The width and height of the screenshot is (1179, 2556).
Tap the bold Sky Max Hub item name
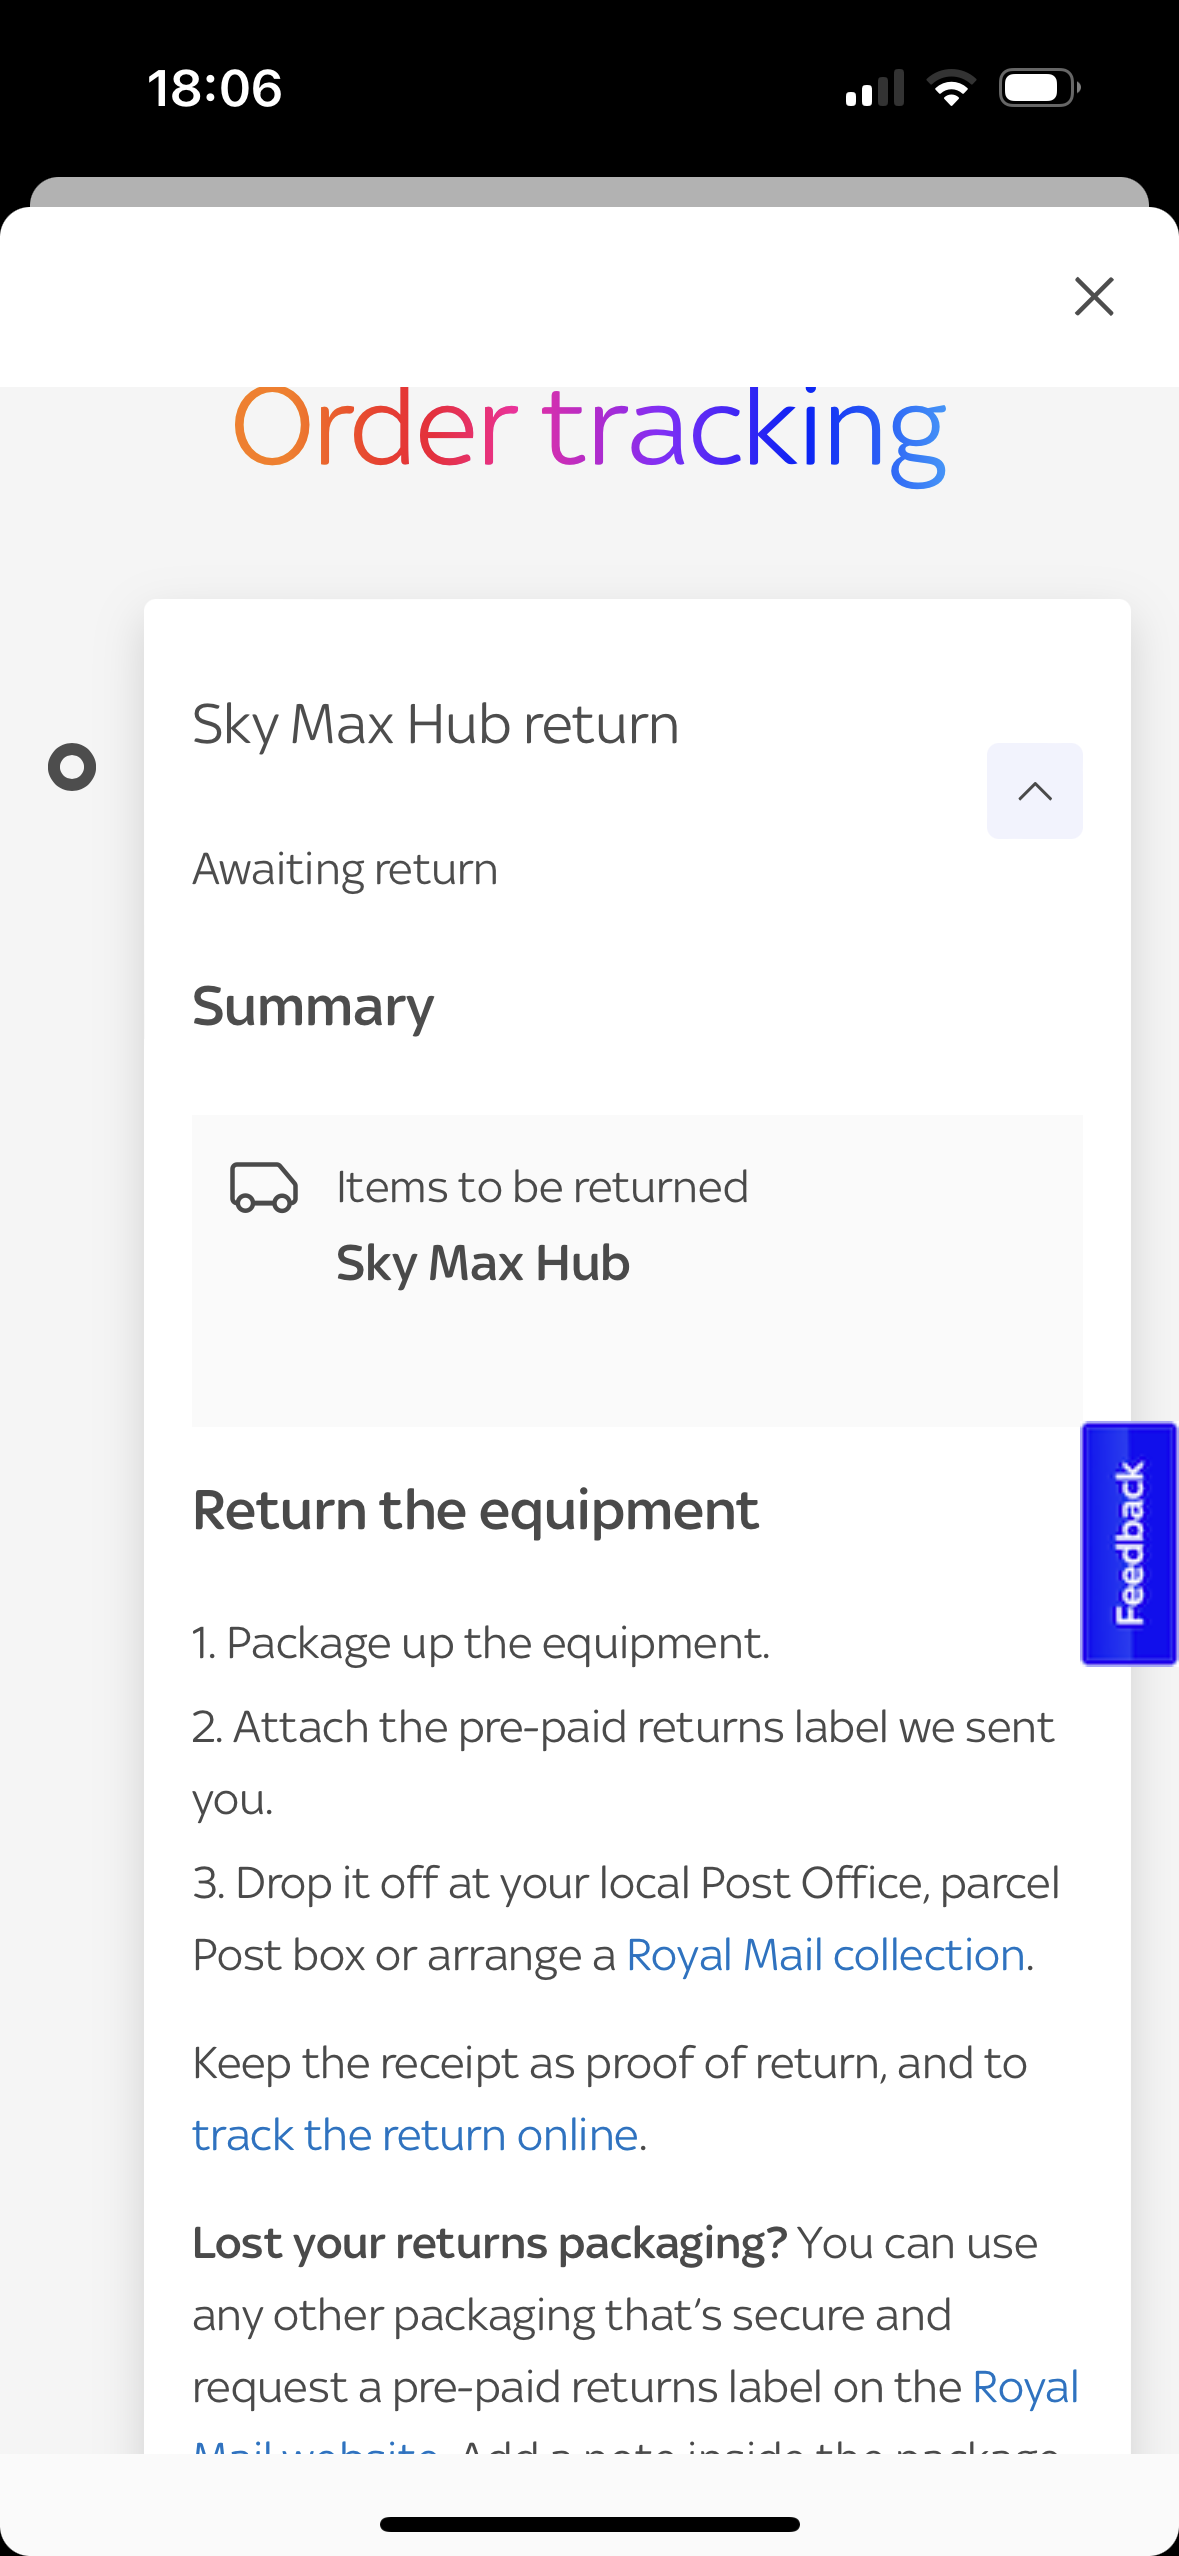[x=483, y=1263]
